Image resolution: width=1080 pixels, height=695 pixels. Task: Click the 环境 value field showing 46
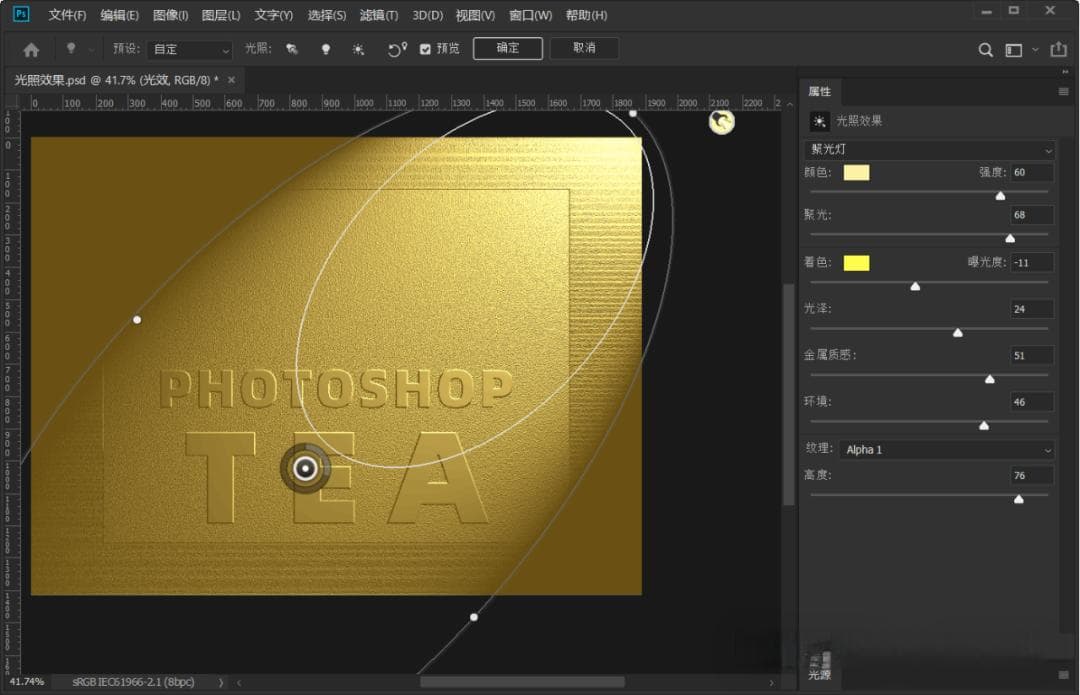[x=1032, y=402]
